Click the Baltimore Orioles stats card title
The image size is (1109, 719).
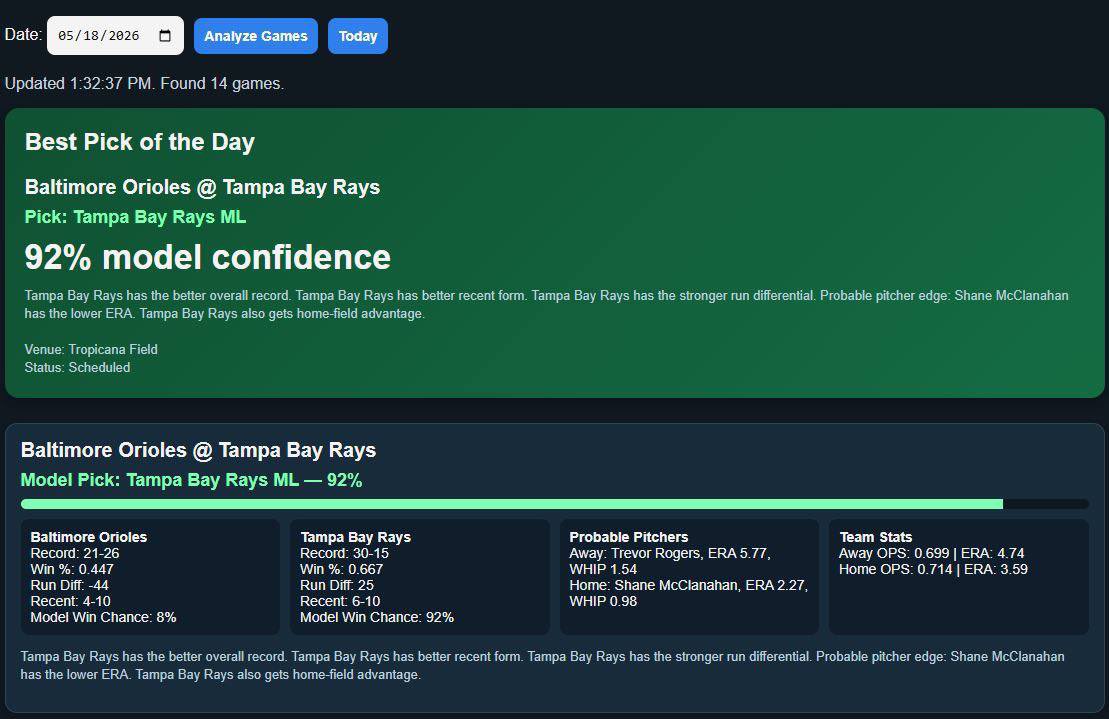[x=89, y=537]
